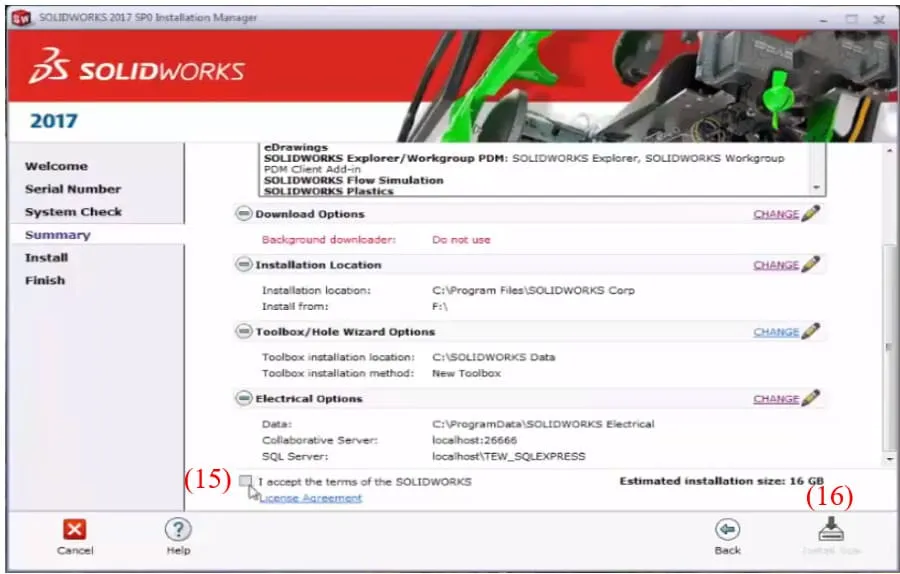900x574 pixels.
Task: Click the Install Now download icon
Action: point(831,529)
